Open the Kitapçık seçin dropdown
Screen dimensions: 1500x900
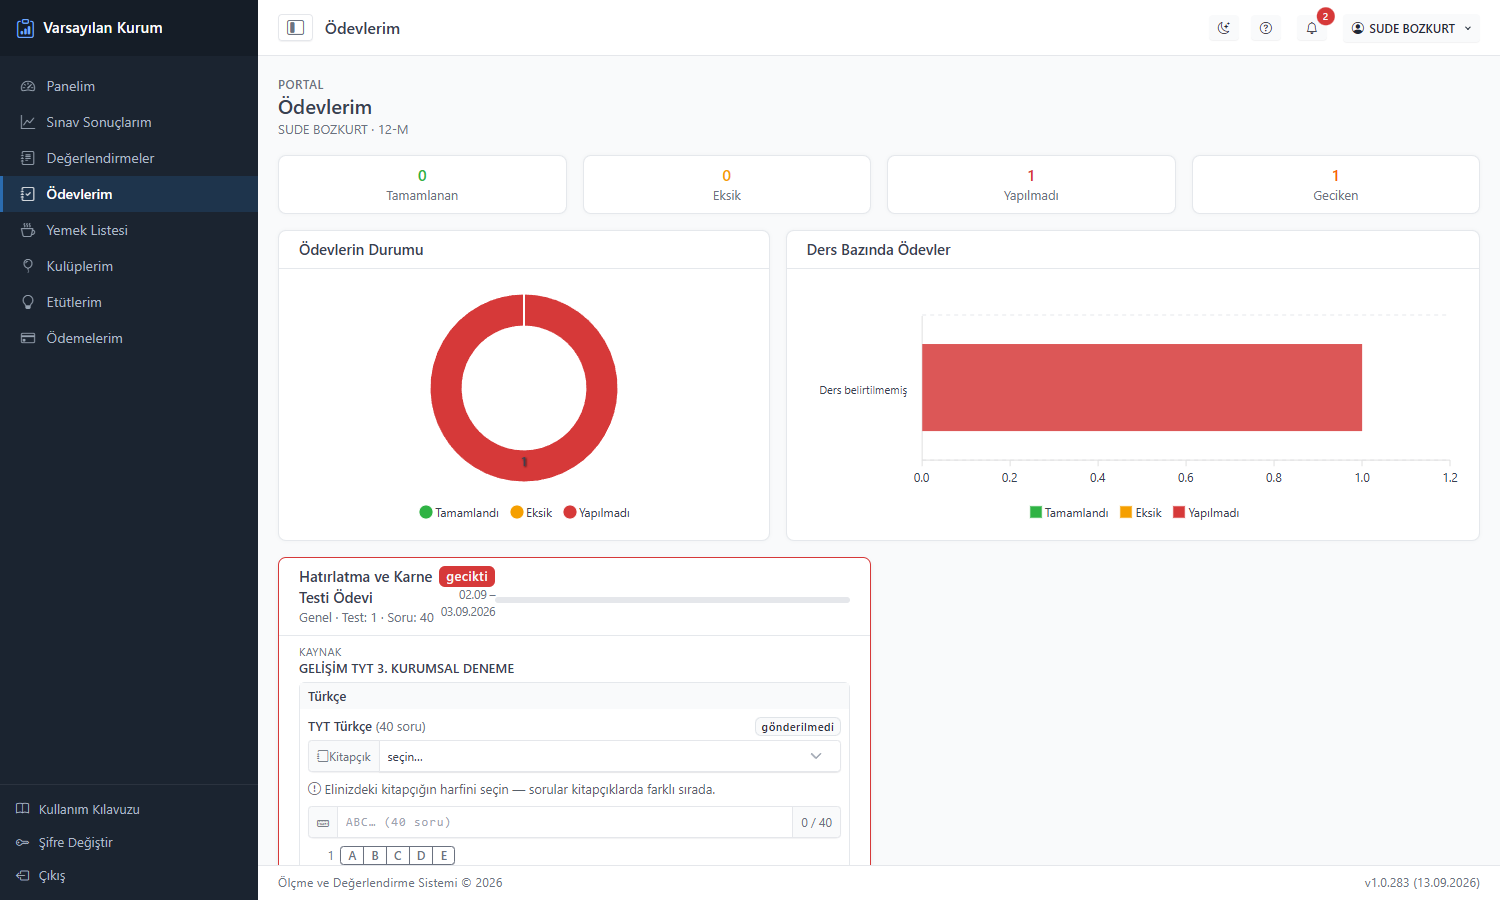tap(610, 756)
